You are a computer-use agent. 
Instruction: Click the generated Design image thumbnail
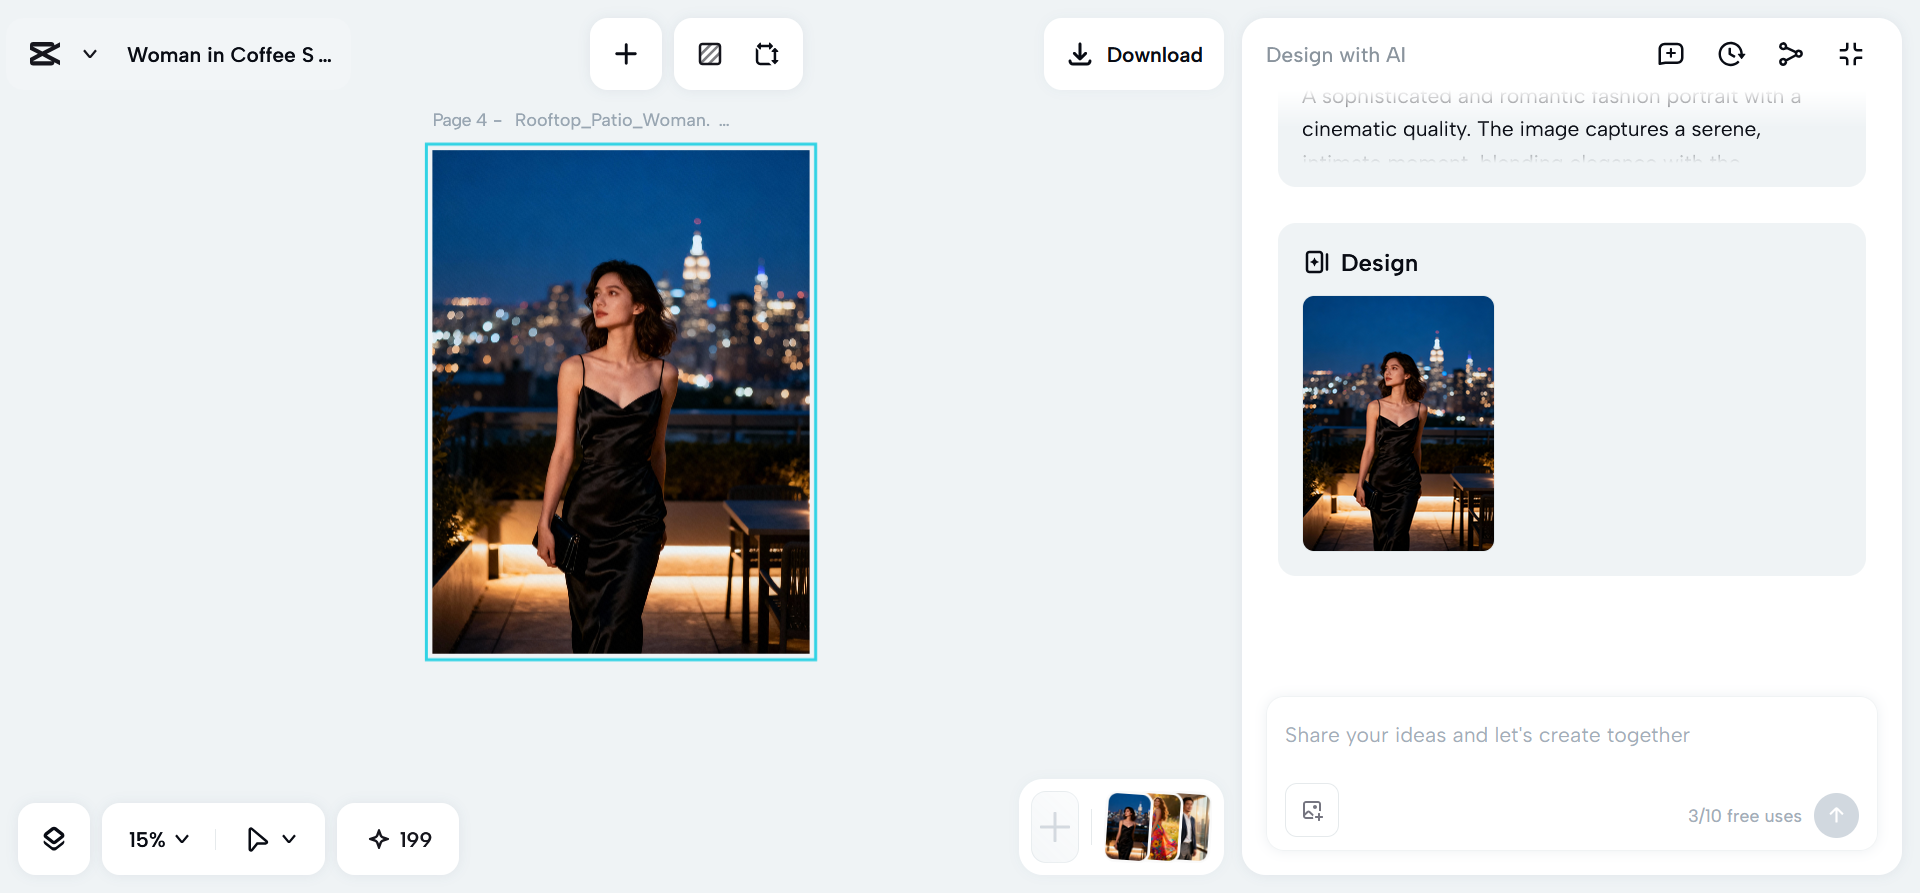click(1398, 423)
